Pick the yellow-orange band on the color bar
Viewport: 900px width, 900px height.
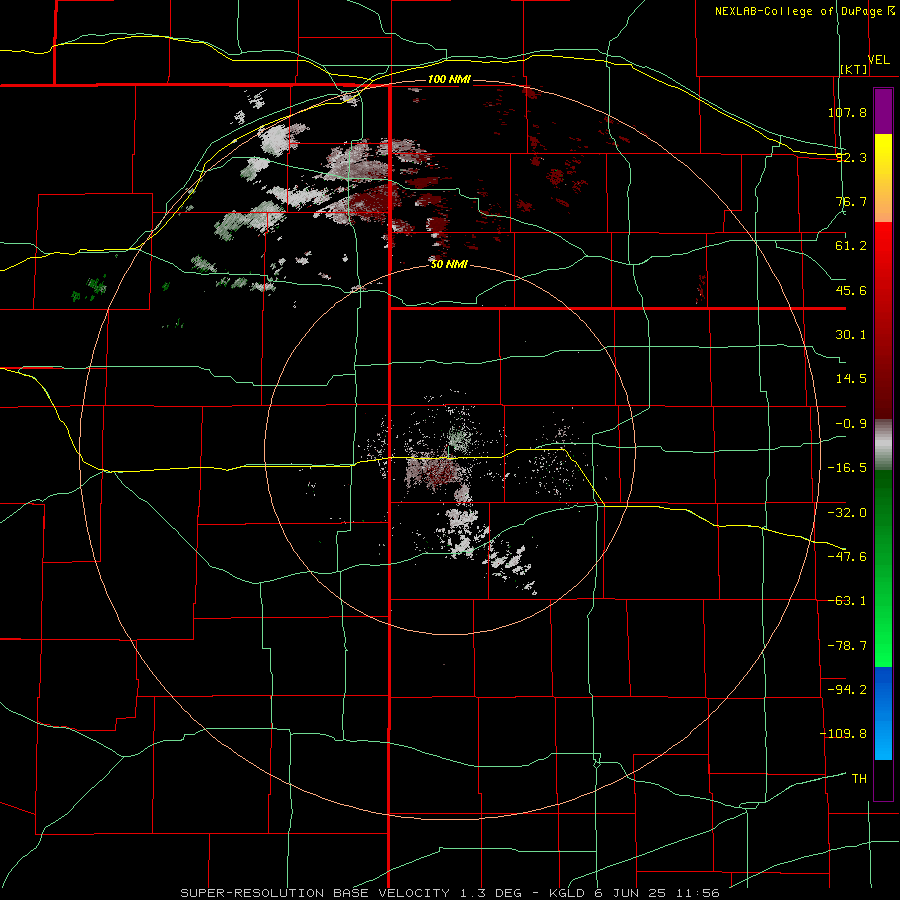pos(883,178)
